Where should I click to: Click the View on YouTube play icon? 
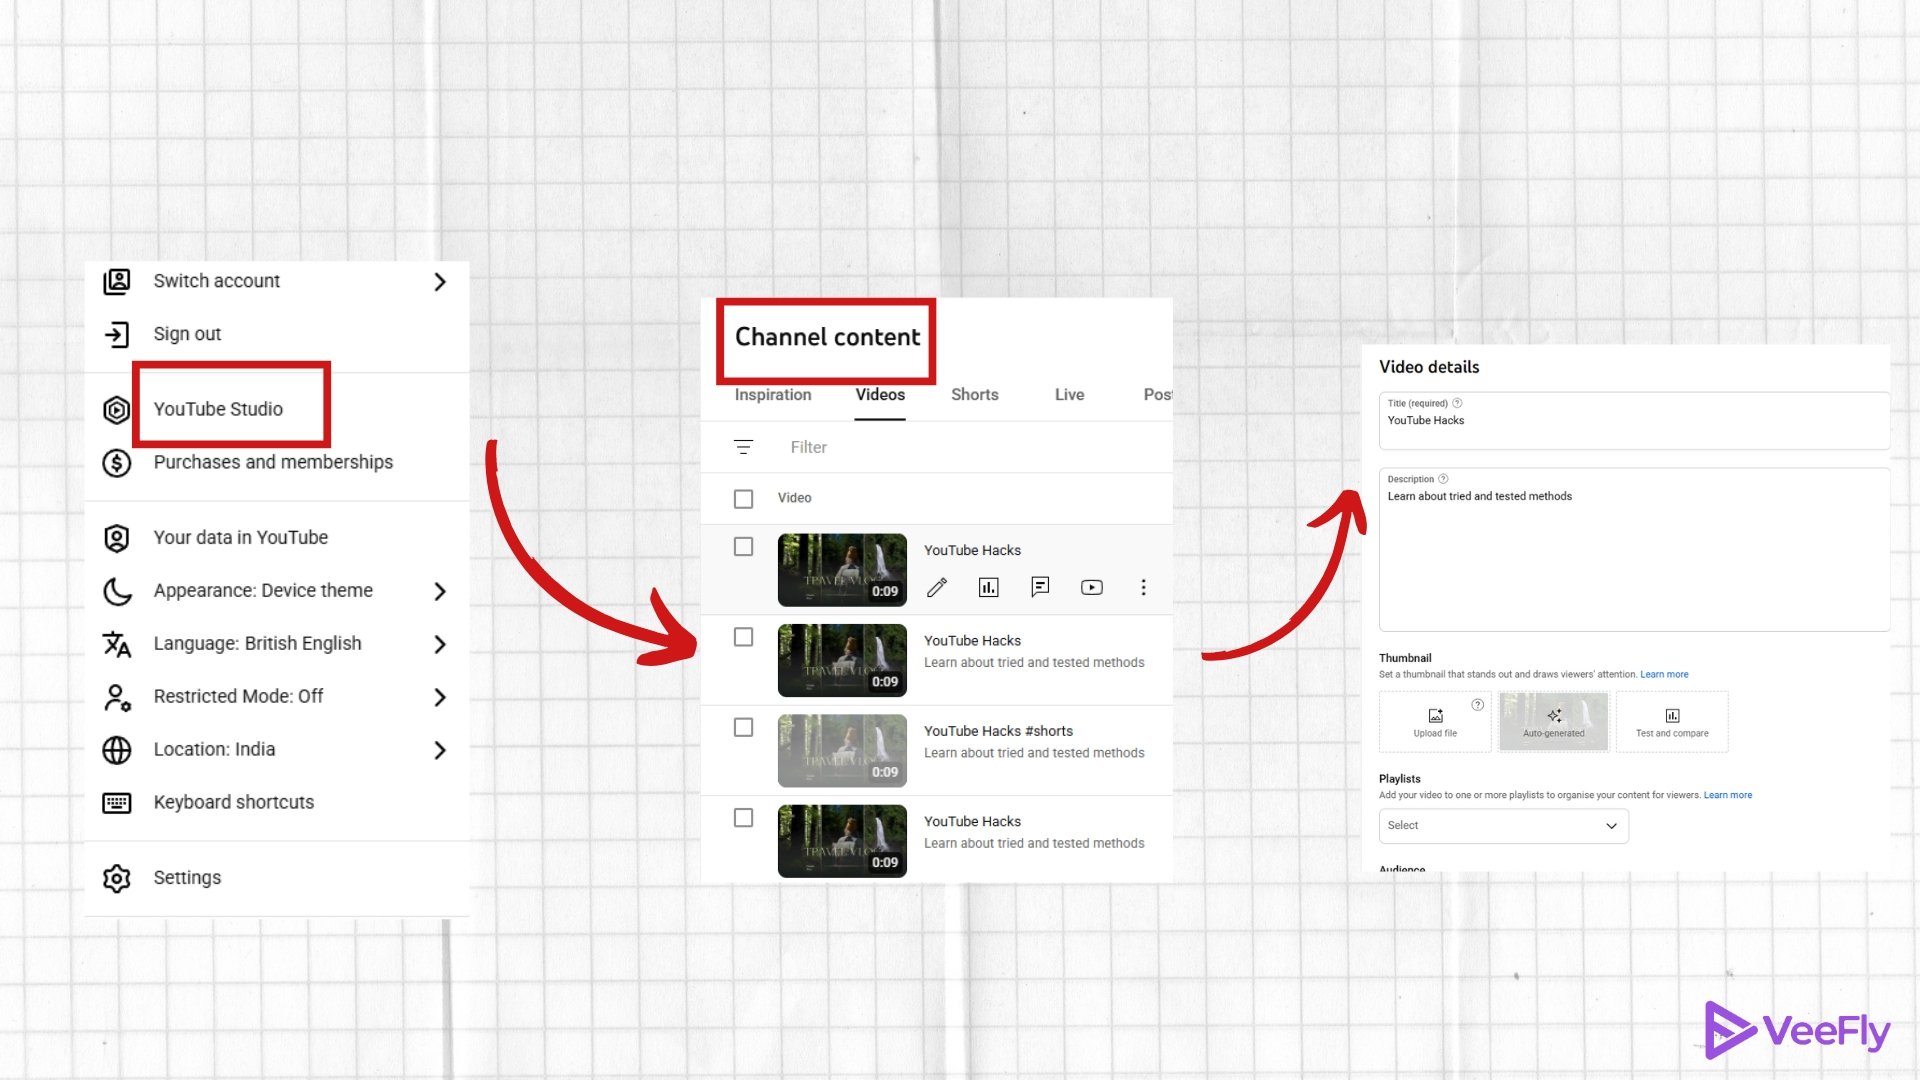1092,588
